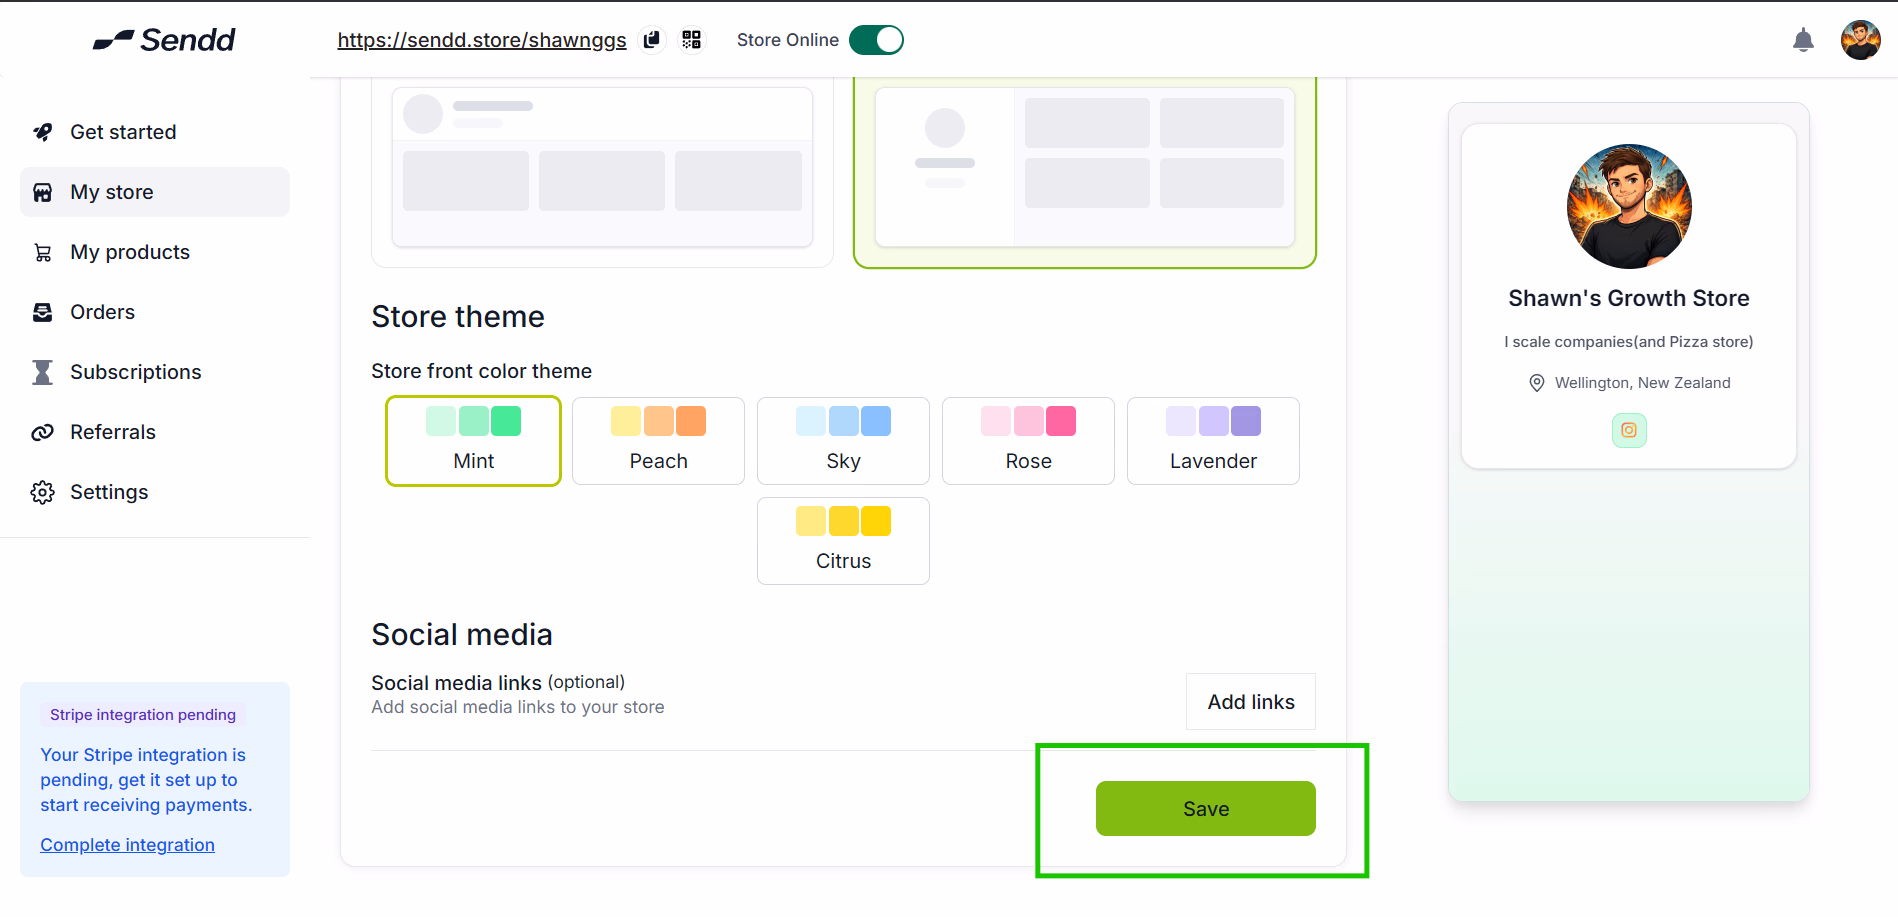Open the store QR code icon
1898x917 pixels.
point(691,40)
